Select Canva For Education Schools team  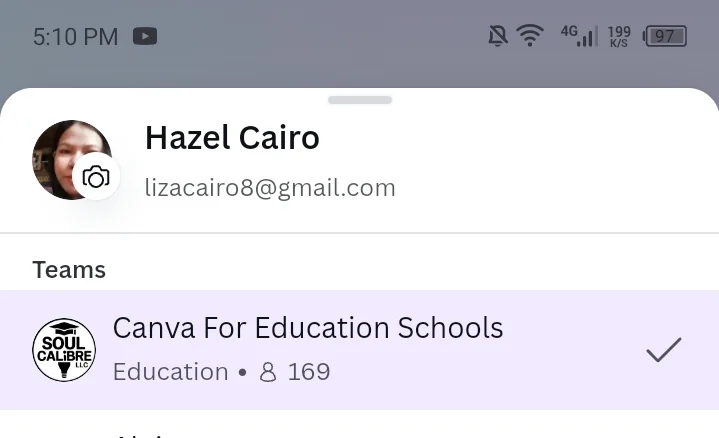360,349
